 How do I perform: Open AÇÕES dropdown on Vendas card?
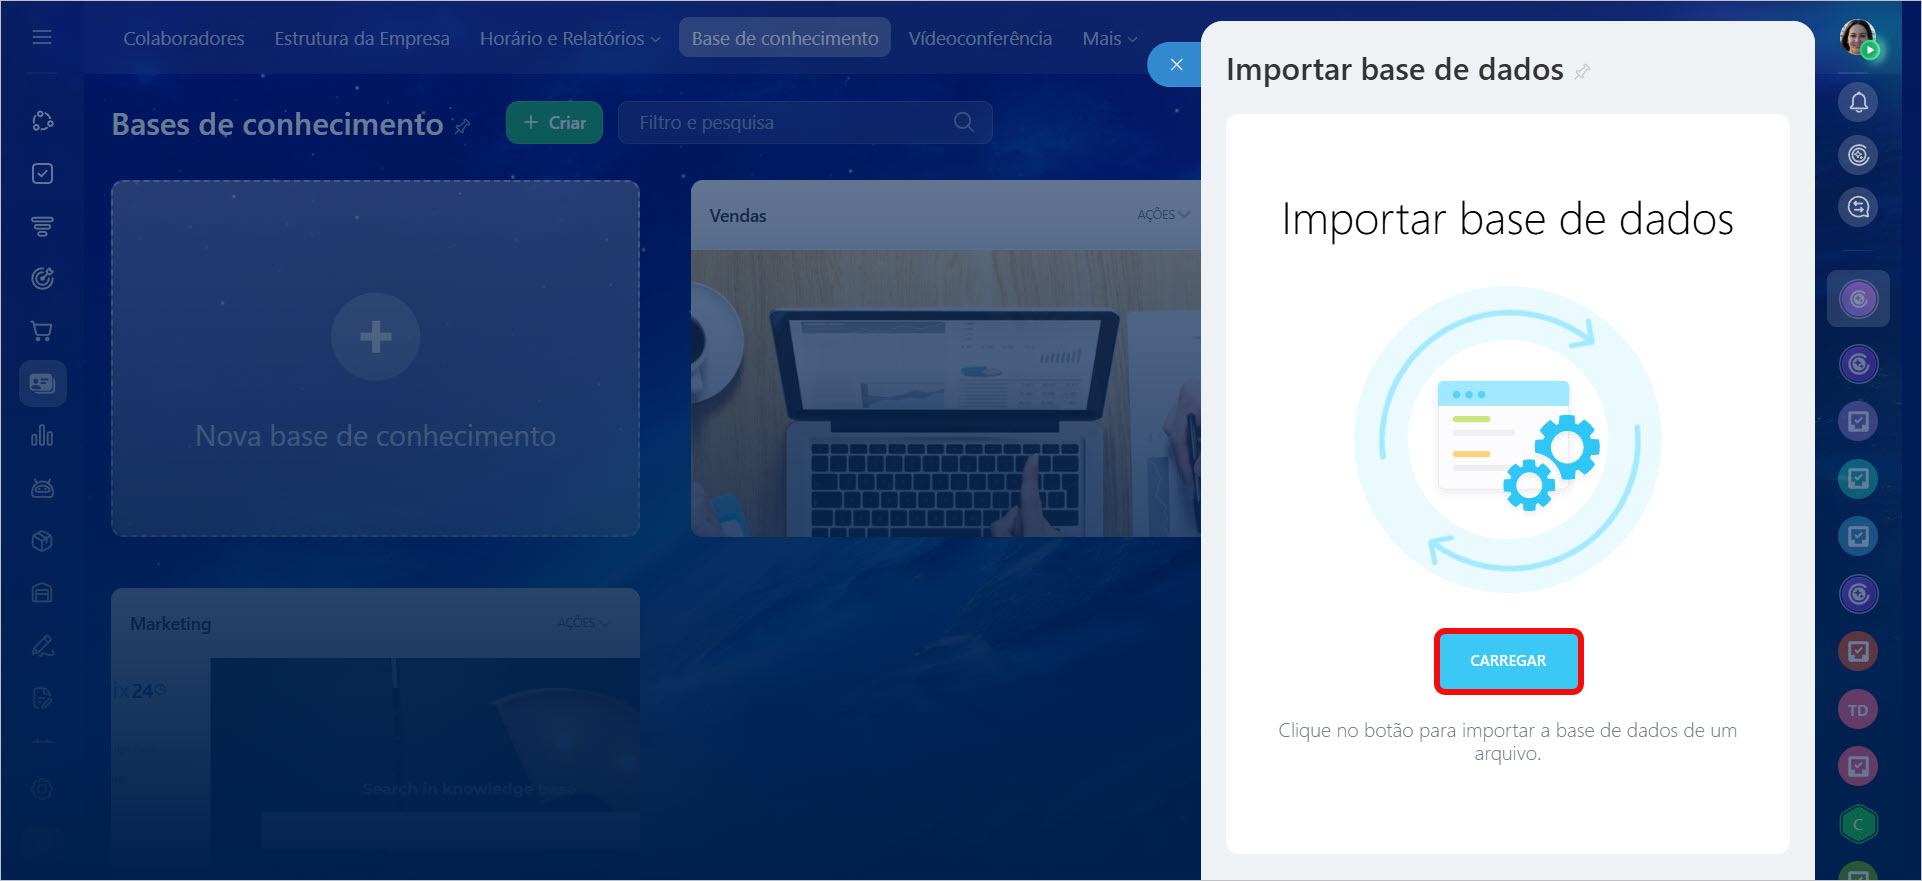click(1162, 215)
